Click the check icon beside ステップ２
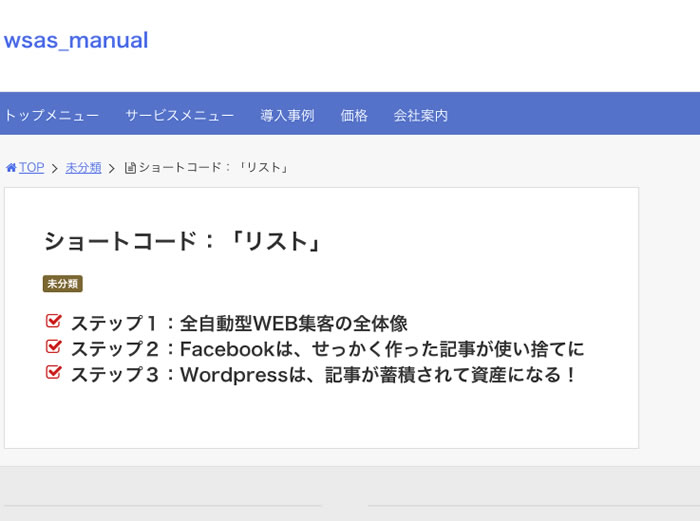Screen dimensions: 700x521 [54, 348]
